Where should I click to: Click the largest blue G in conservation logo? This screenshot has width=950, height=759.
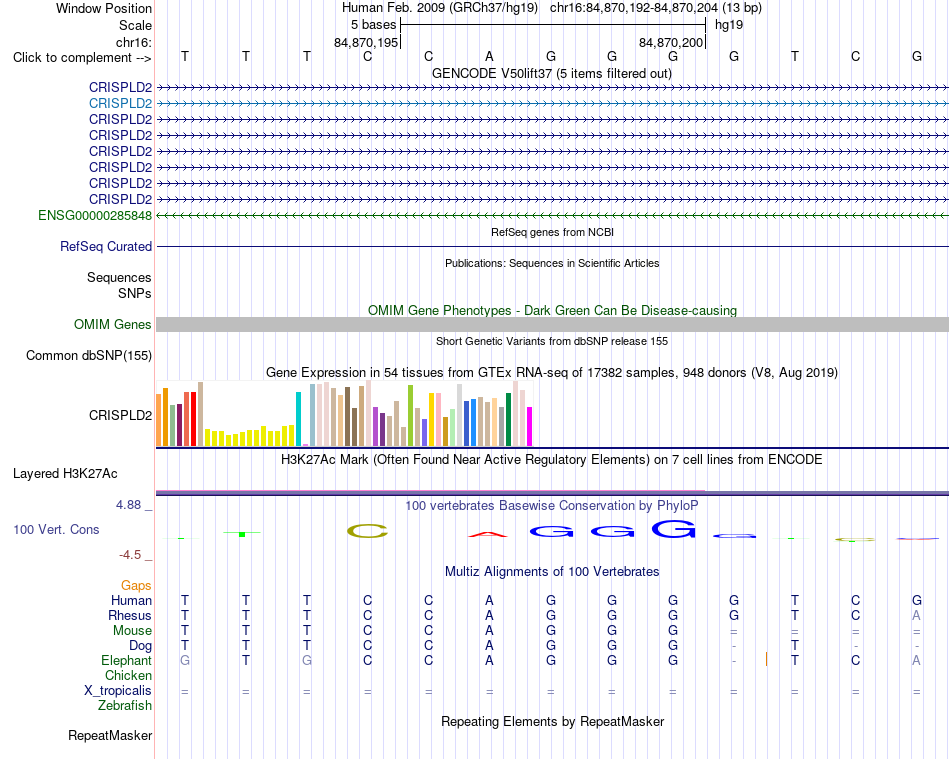point(674,529)
